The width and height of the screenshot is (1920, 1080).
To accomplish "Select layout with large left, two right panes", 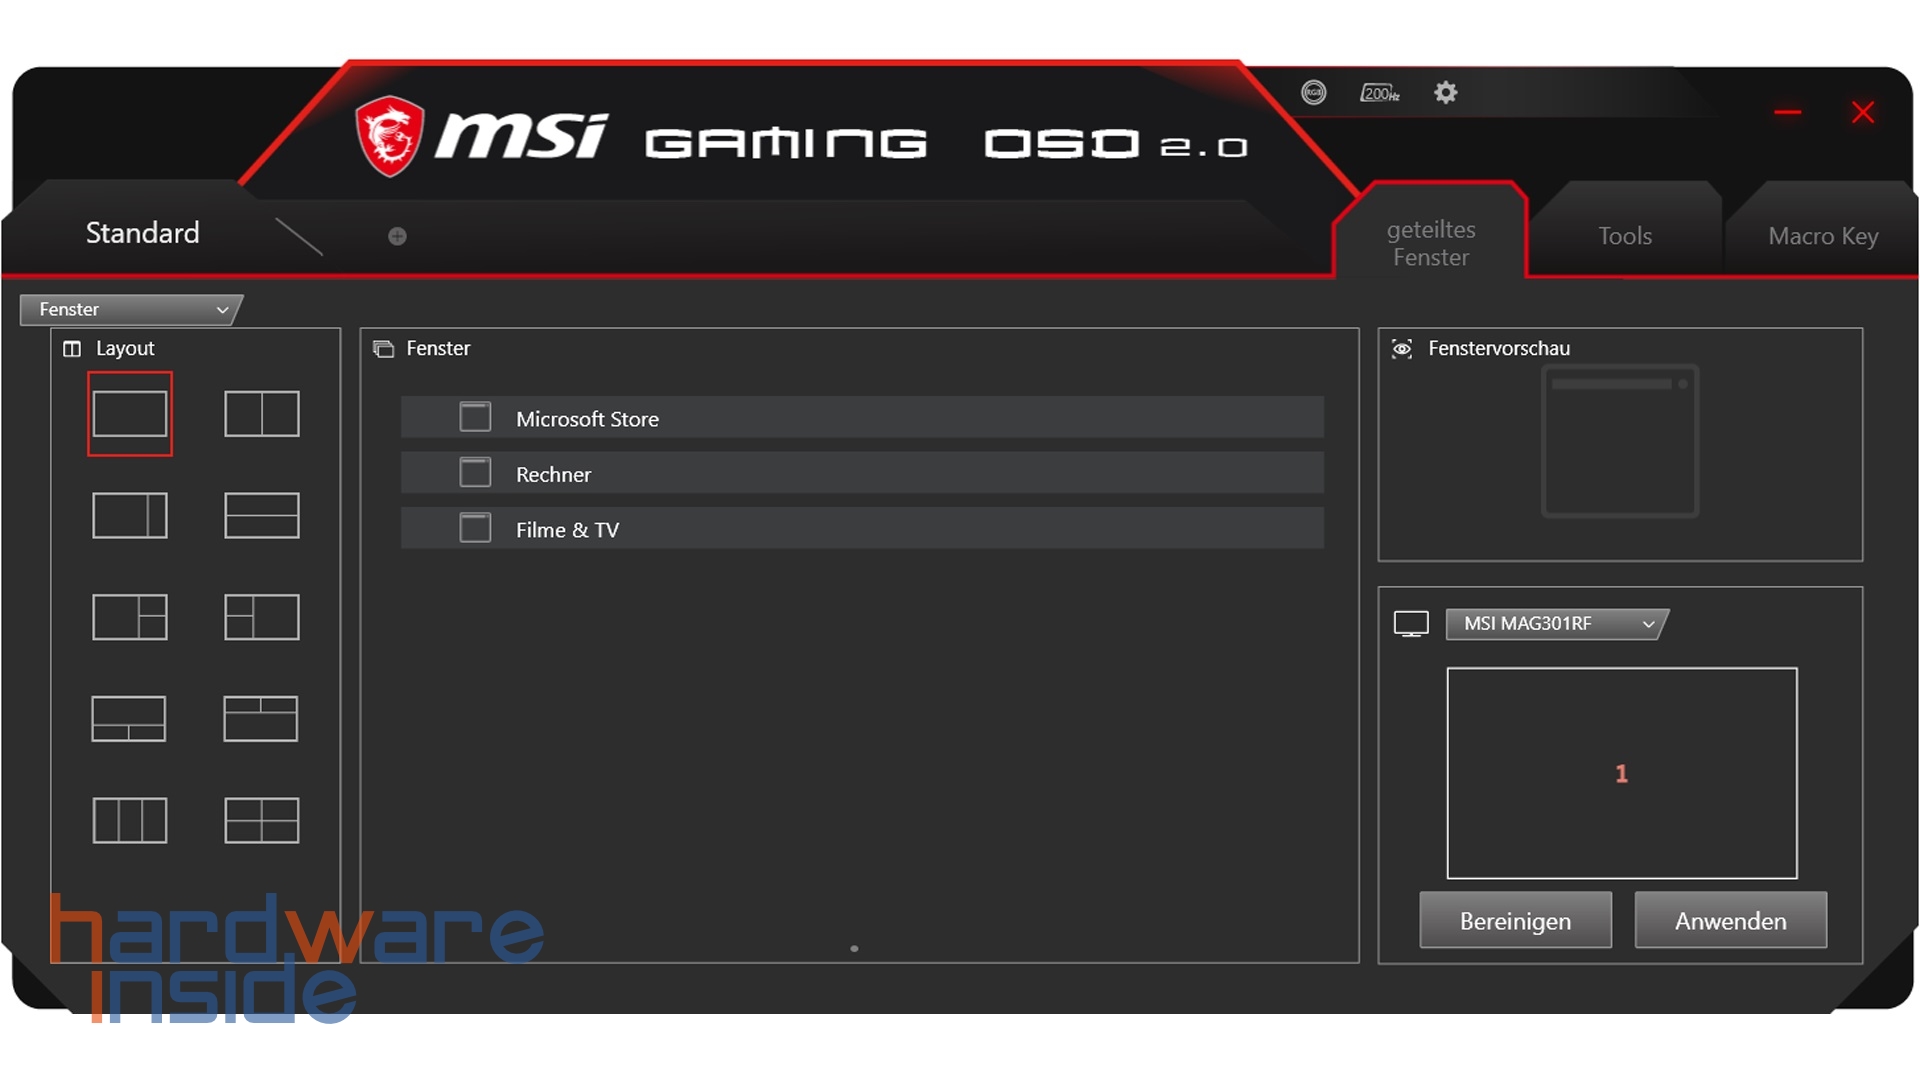I will pyautogui.click(x=130, y=617).
